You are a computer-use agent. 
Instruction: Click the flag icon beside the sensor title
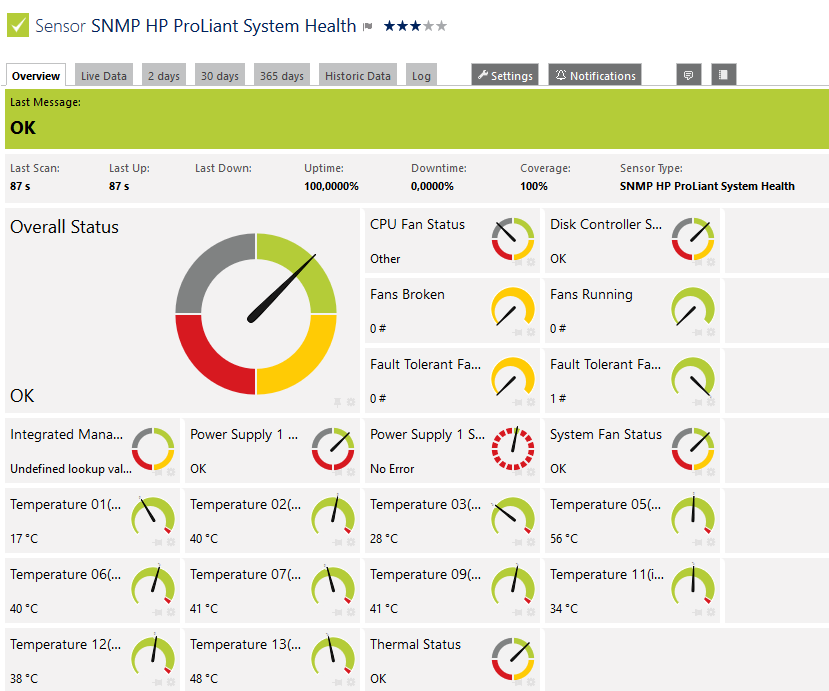pos(367,26)
